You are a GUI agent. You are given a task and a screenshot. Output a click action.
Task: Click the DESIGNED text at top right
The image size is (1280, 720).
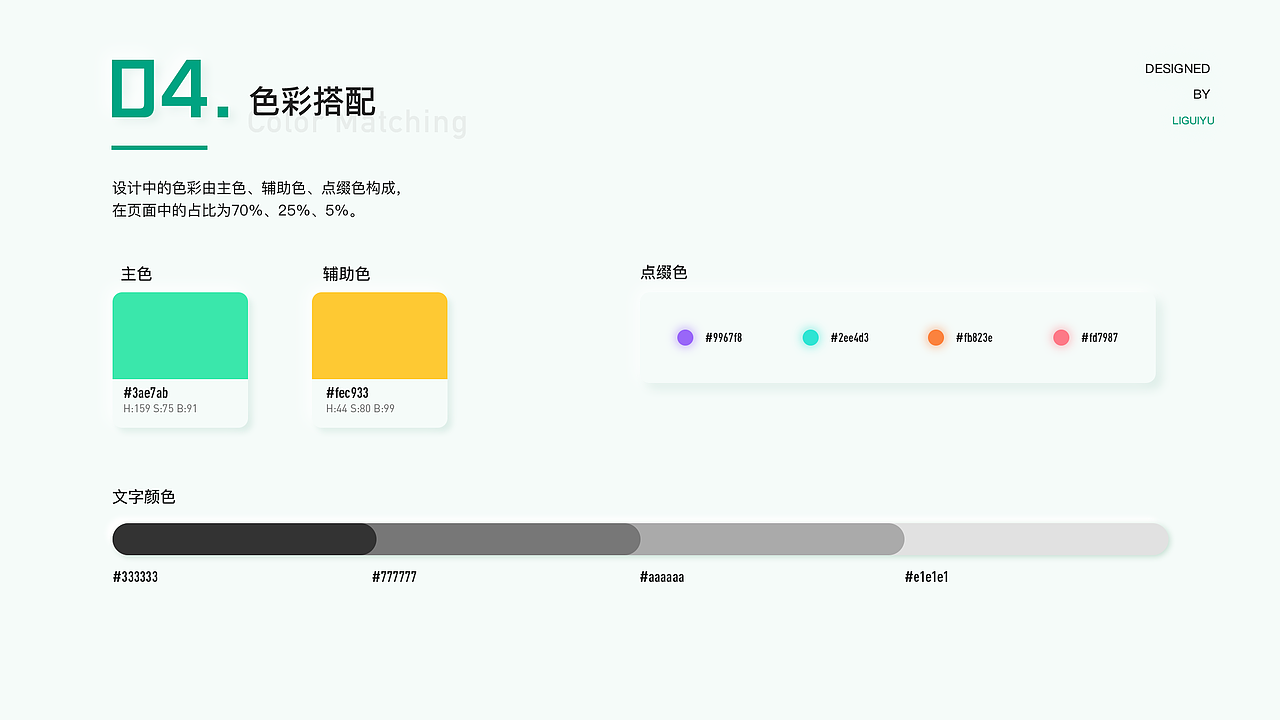click(x=1178, y=69)
